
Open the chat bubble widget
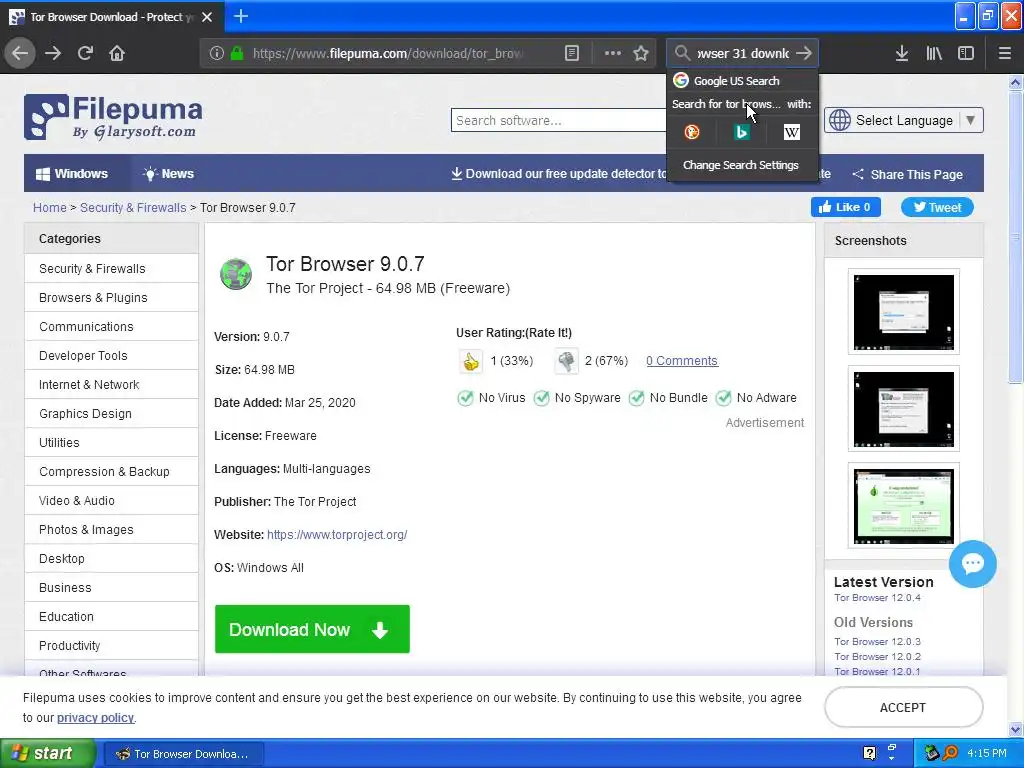(972, 564)
